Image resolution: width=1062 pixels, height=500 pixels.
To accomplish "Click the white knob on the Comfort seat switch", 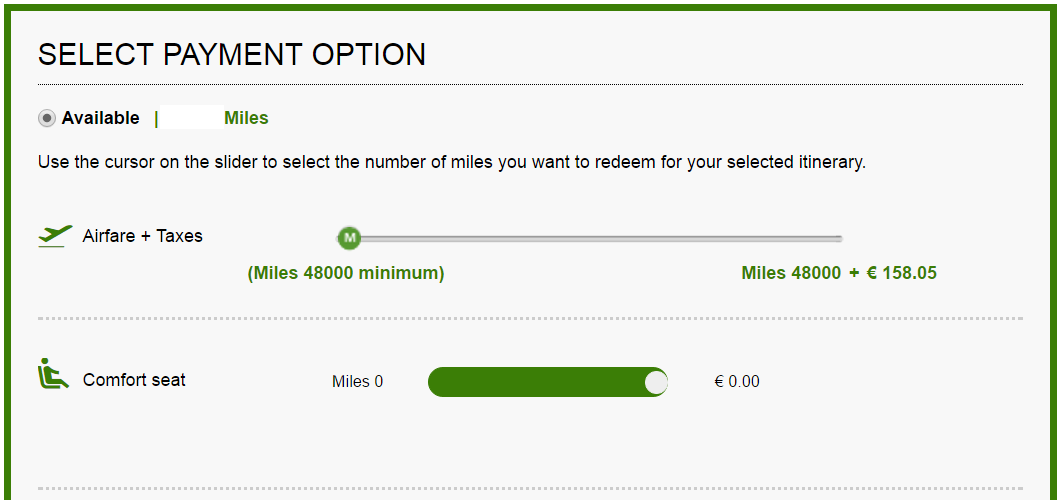I will click(x=656, y=382).
